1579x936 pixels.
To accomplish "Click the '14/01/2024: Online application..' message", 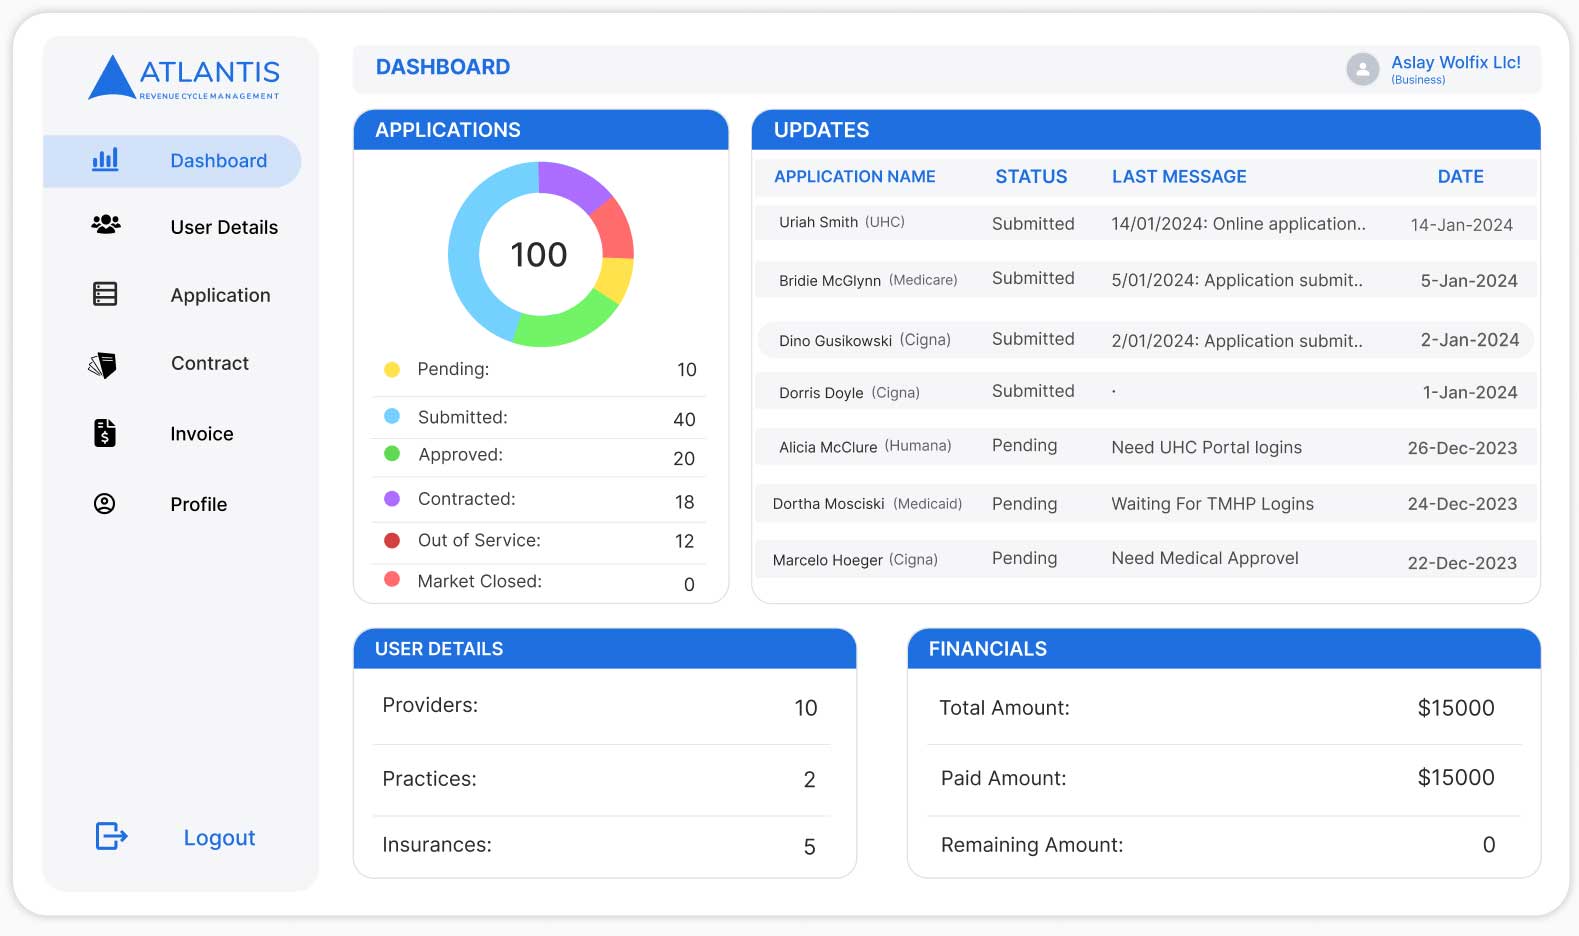I will [1238, 224].
